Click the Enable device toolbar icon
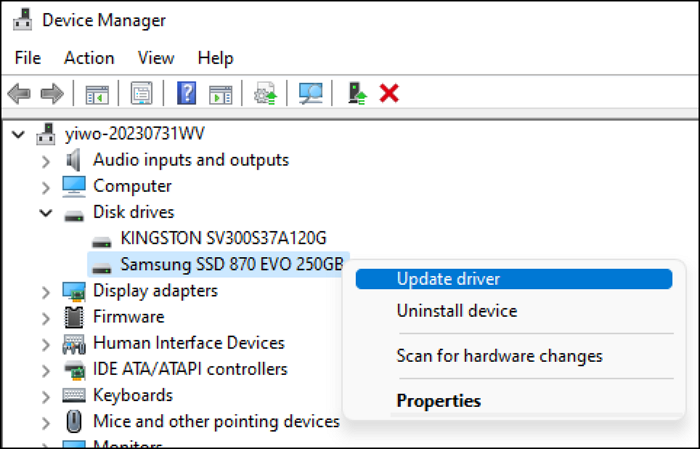 (x=357, y=94)
